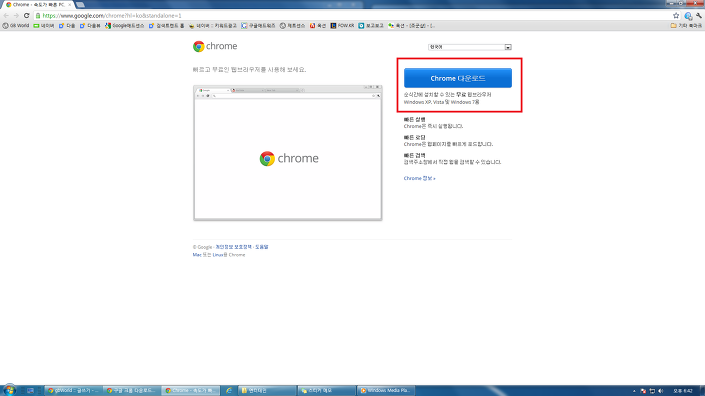Switch to gbWorld taskbar Chrome window
The image size is (705, 396).
(x=73, y=391)
